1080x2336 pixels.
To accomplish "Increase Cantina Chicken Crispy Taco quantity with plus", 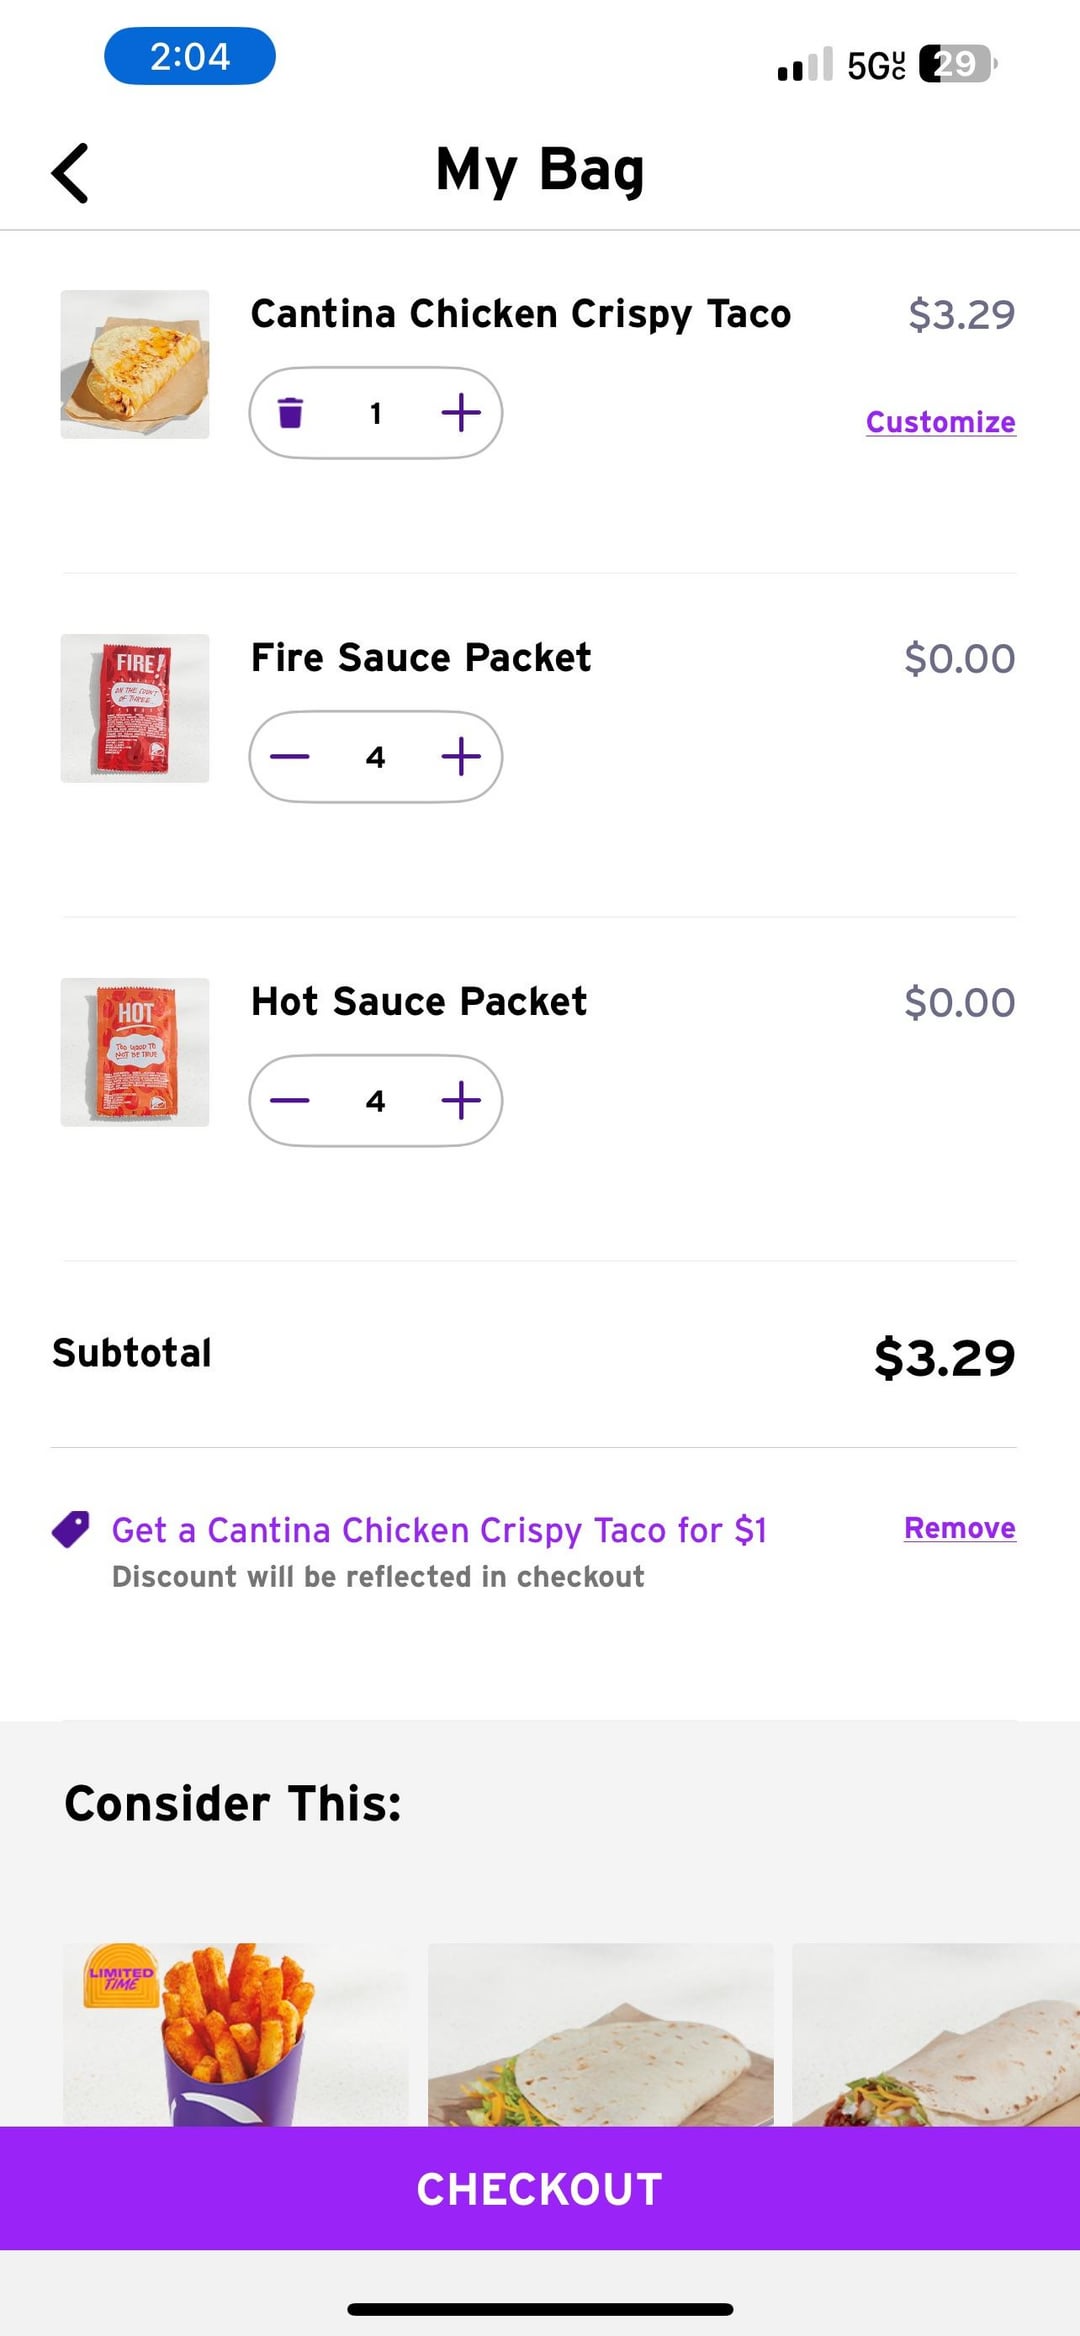I will [461, 412].
